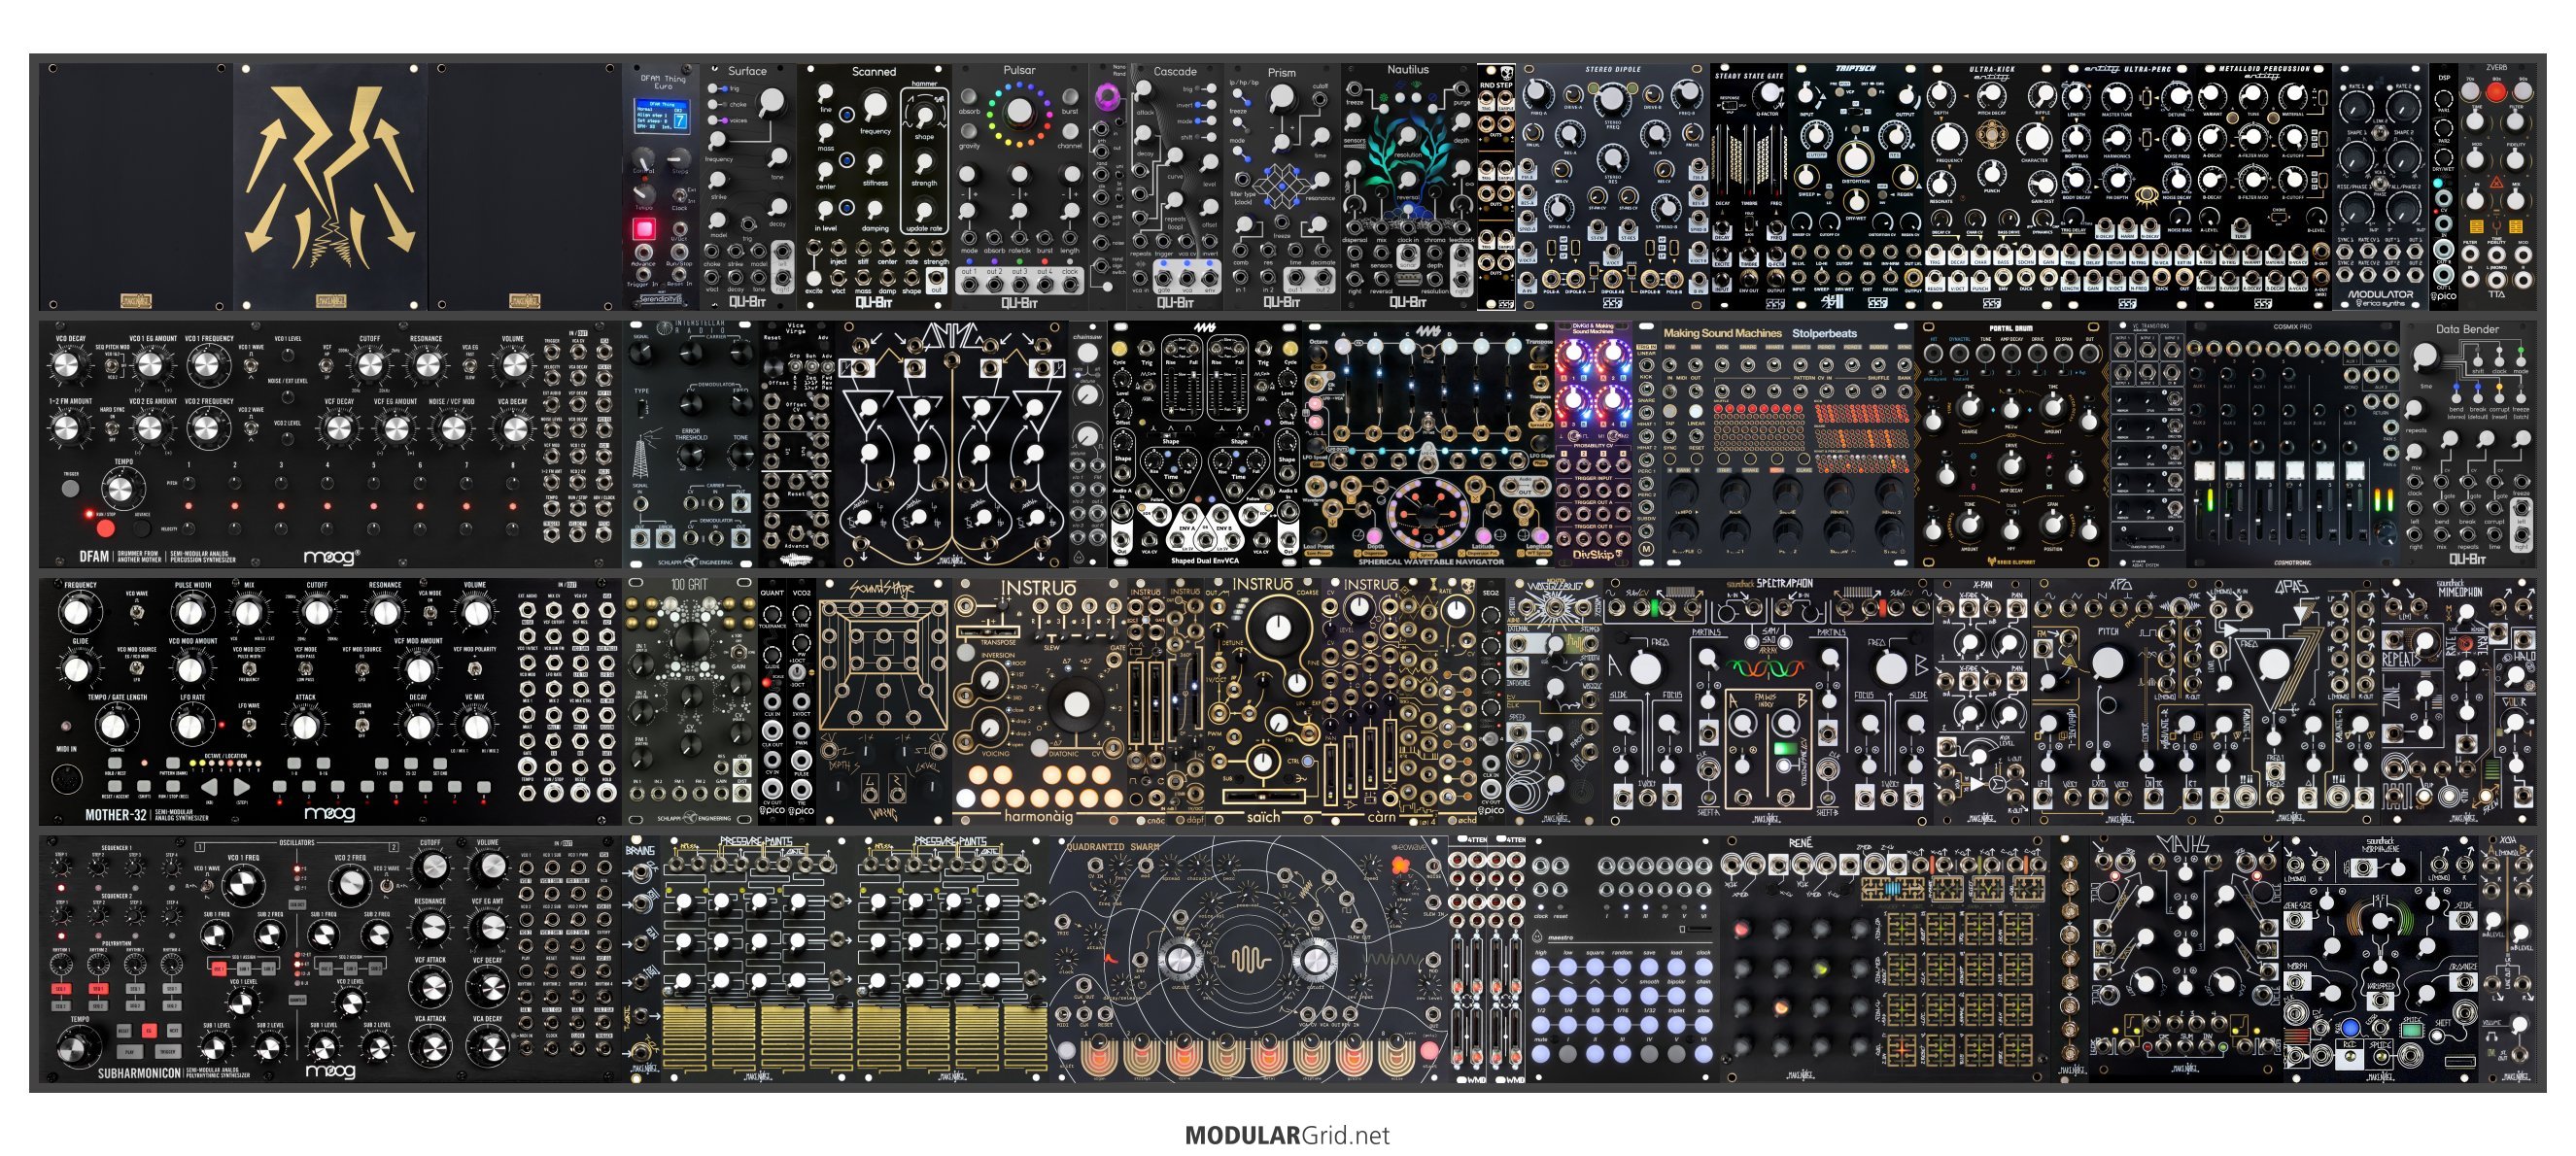
Task: Click the Mother-32 Glide knob
Action: click(79, 669)
